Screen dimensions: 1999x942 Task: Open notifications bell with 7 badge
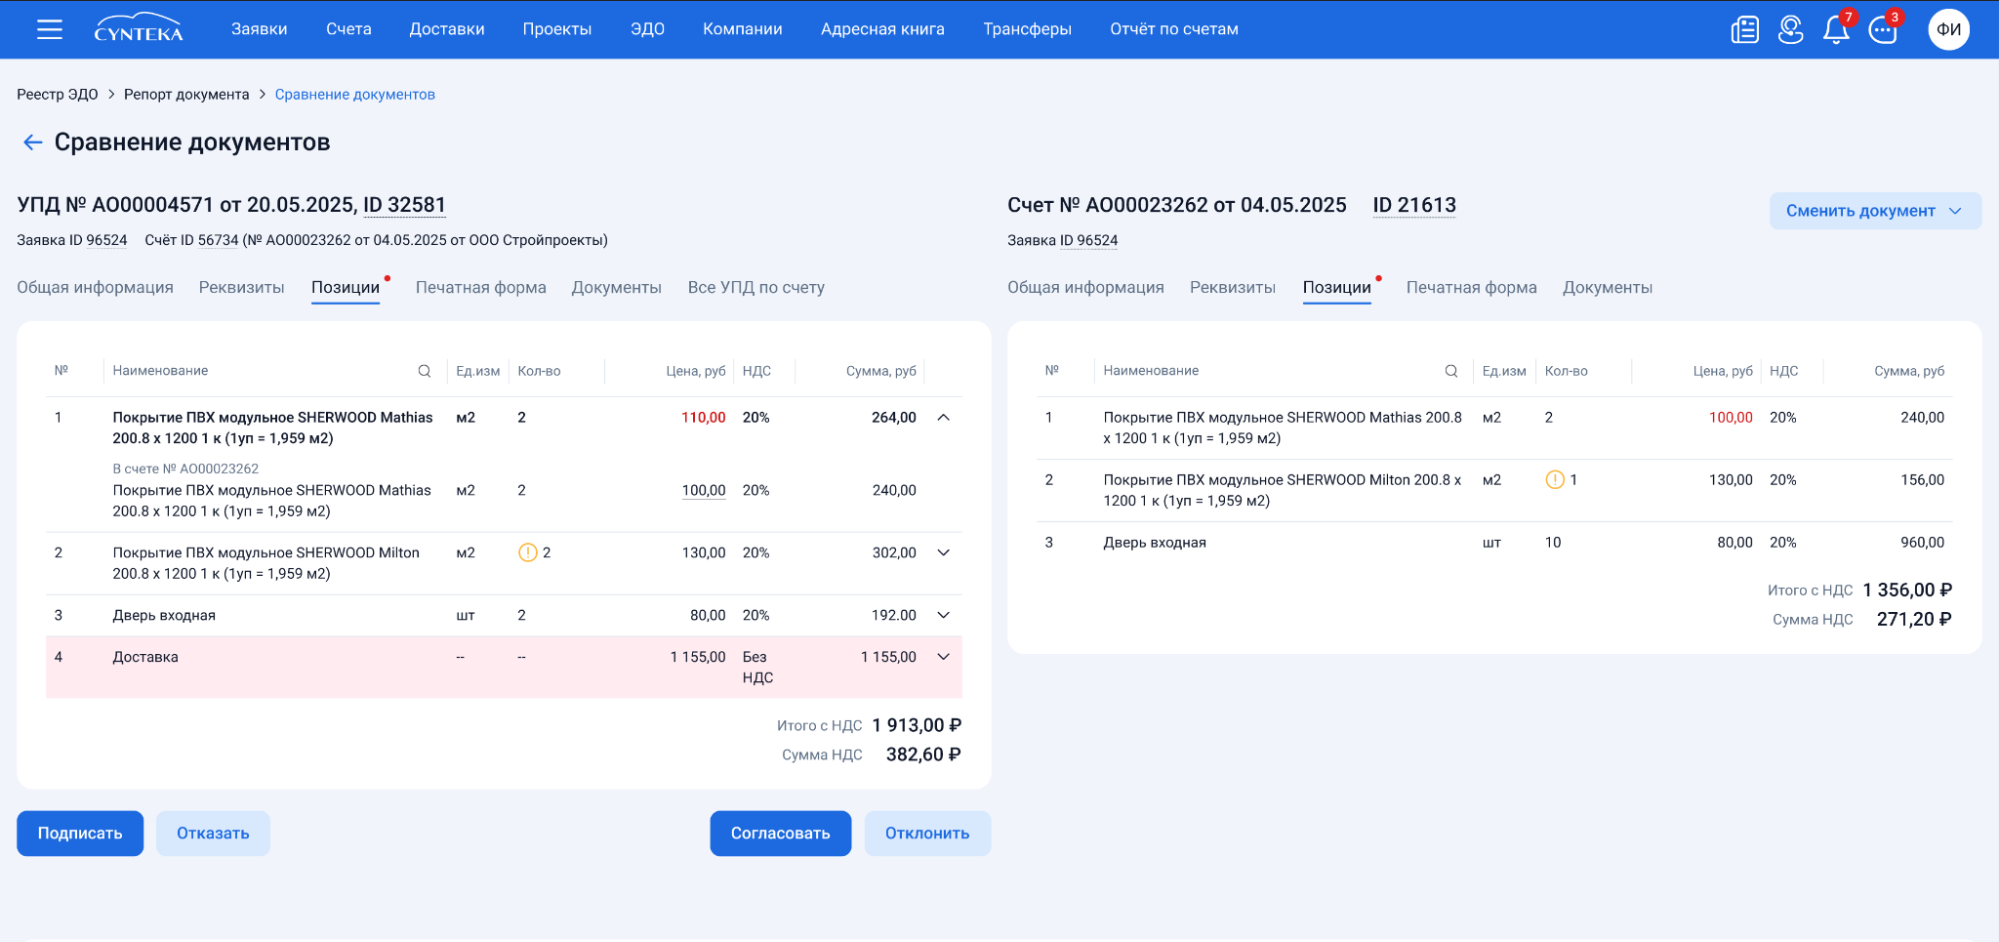pyautogui.click(x=1836, y=29)
